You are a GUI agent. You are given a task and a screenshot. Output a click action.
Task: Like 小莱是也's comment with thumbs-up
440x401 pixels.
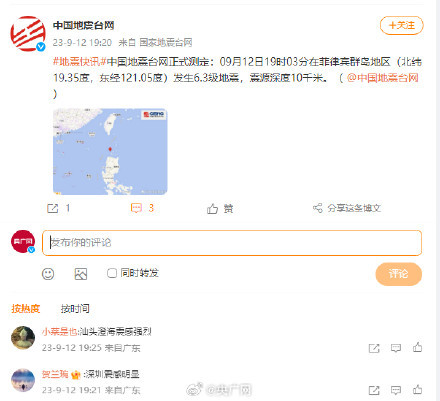(417, 347)
